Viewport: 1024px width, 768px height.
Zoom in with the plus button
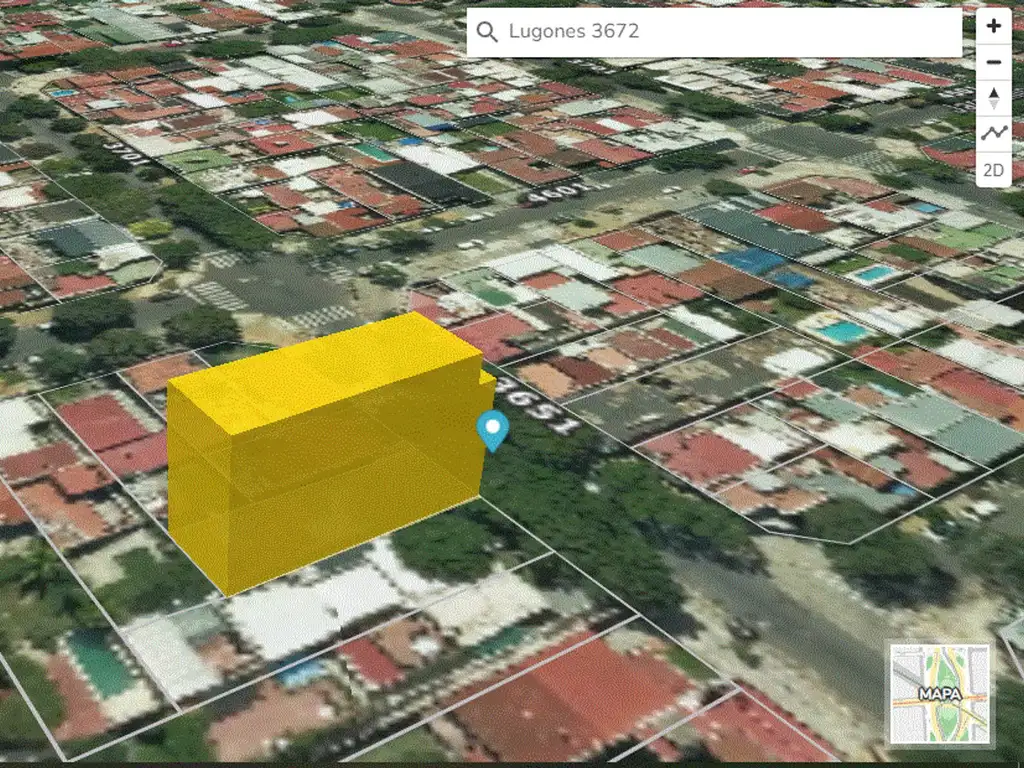(x=993, y=26)
